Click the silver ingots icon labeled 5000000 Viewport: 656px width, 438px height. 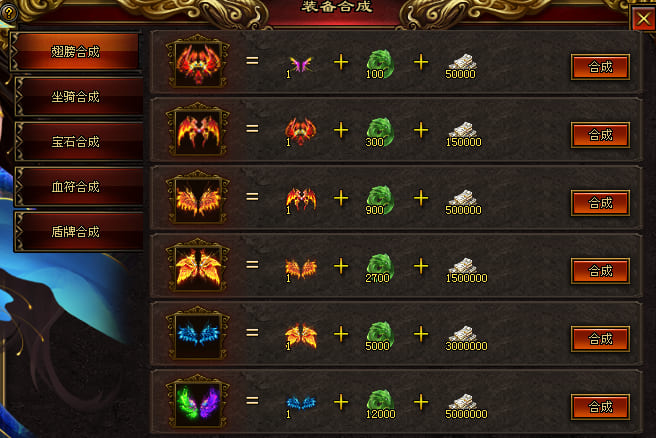click(465, 406)
